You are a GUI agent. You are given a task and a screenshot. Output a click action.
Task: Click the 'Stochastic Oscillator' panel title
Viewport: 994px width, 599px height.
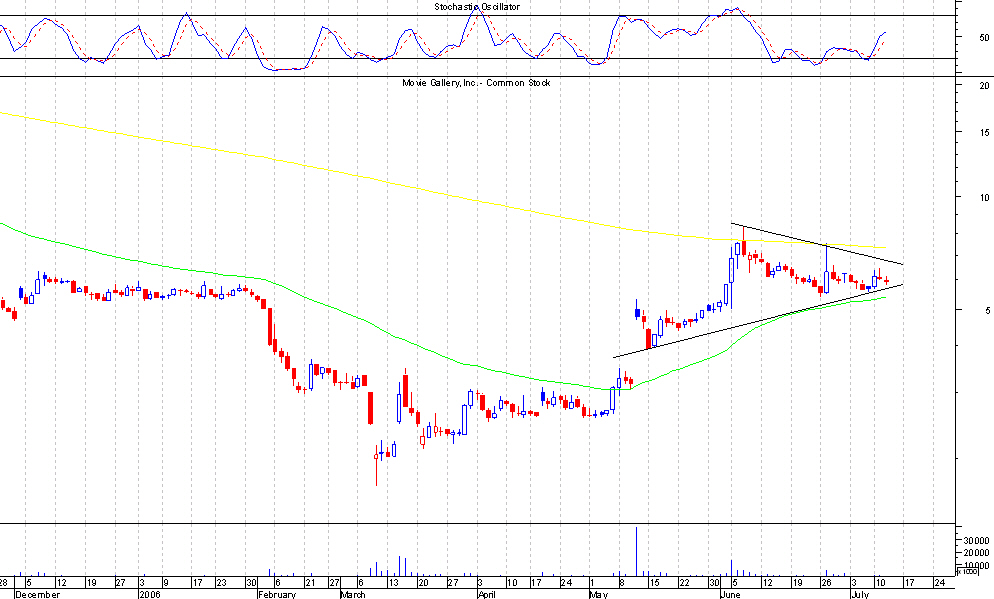point(477,7)
